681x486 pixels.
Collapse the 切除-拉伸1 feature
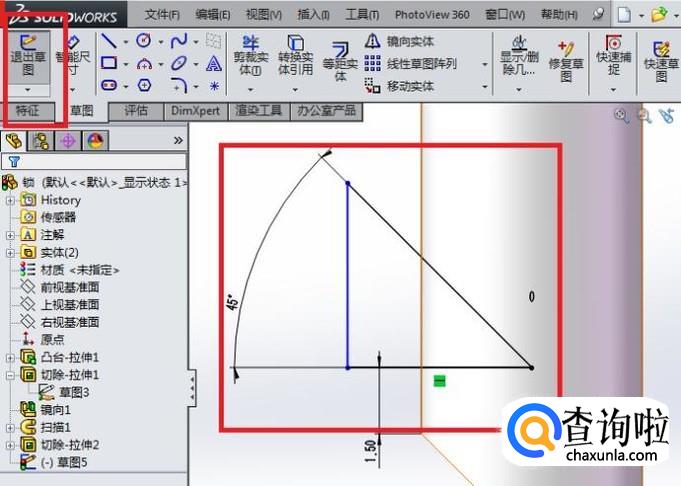(10, 375)
